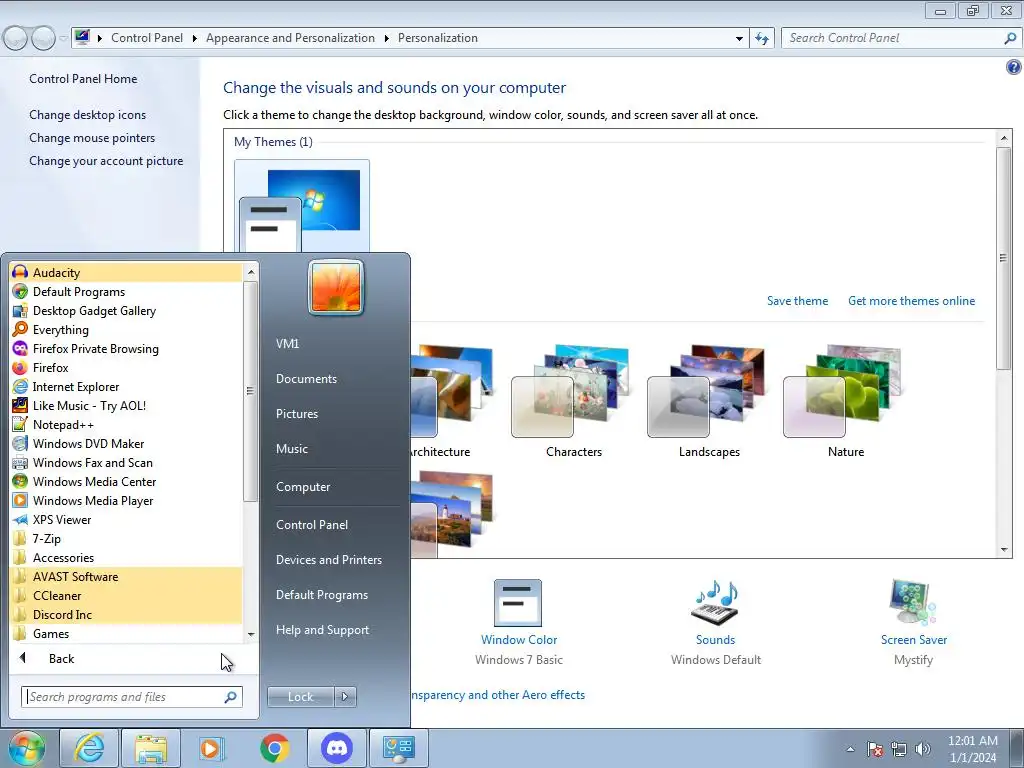Click Like Music - Try AOL! shortcut

click(x=126, y=405)
